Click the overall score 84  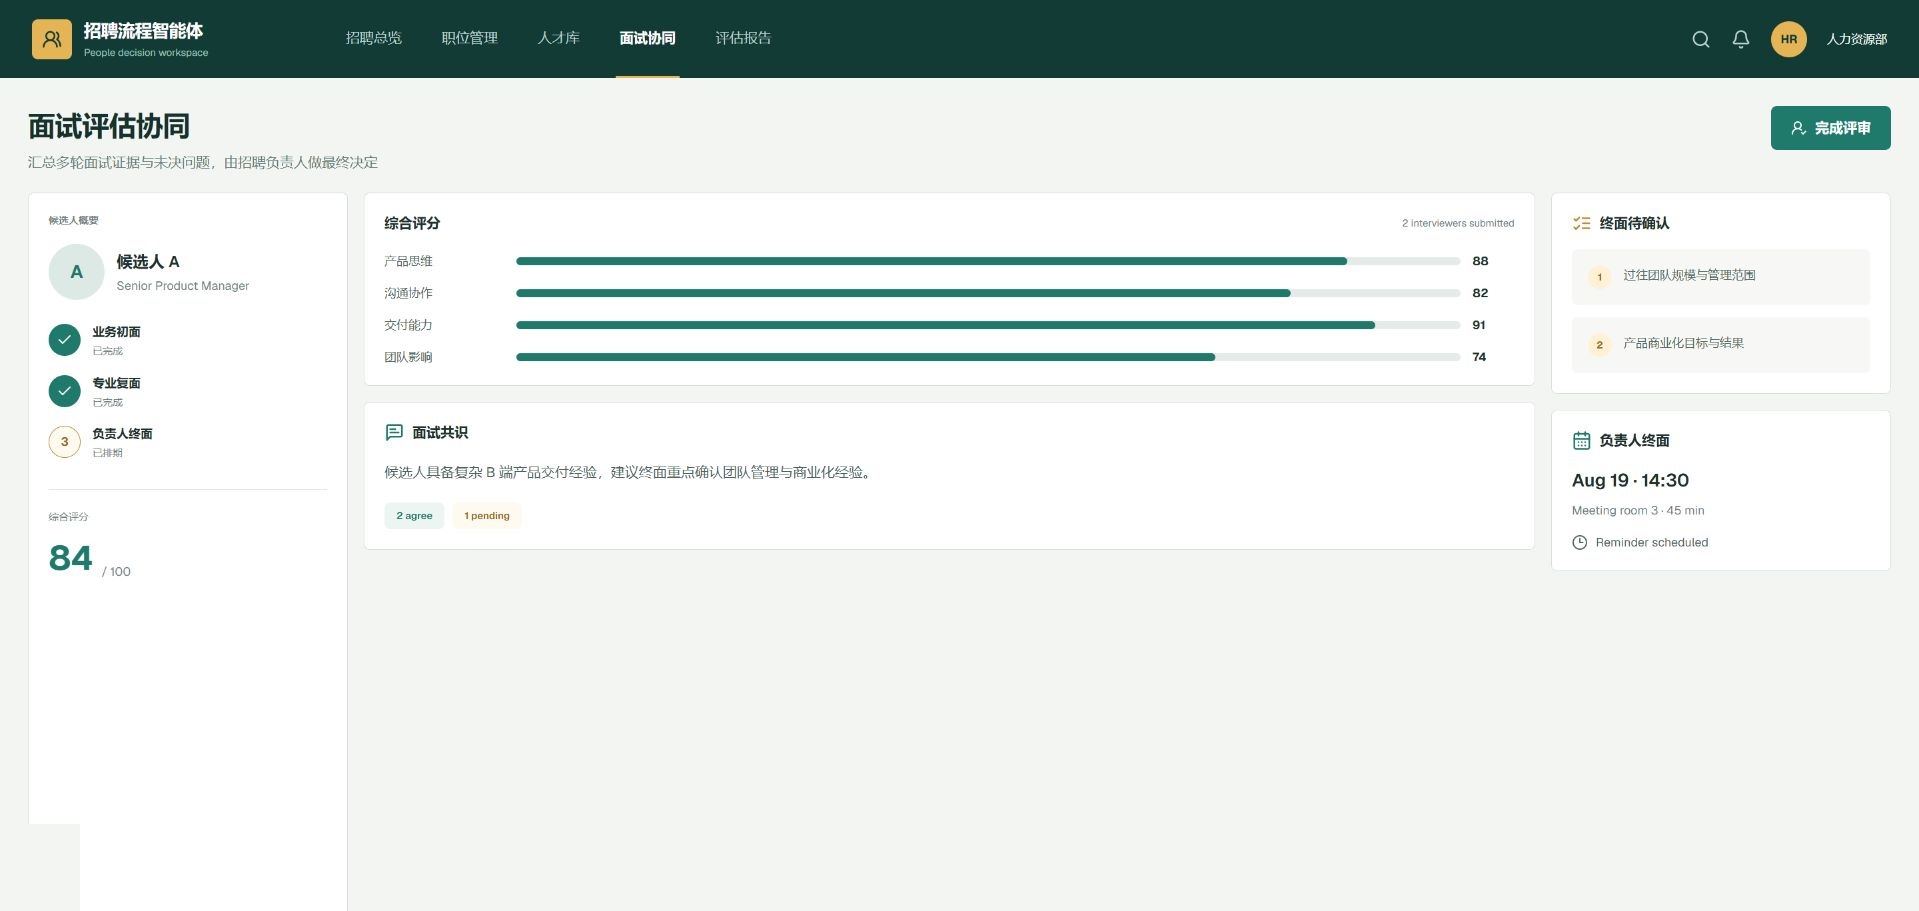70,558
